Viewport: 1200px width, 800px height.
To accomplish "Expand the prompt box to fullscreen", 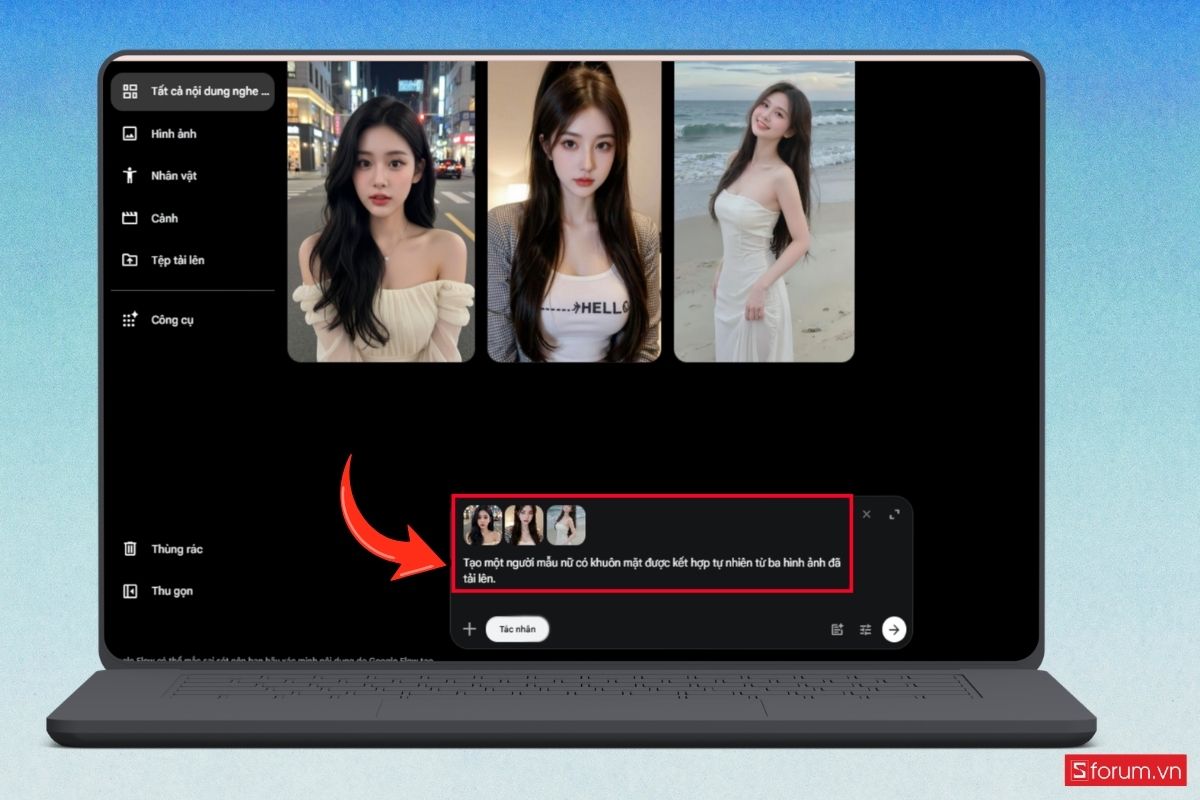I will 894,514.
